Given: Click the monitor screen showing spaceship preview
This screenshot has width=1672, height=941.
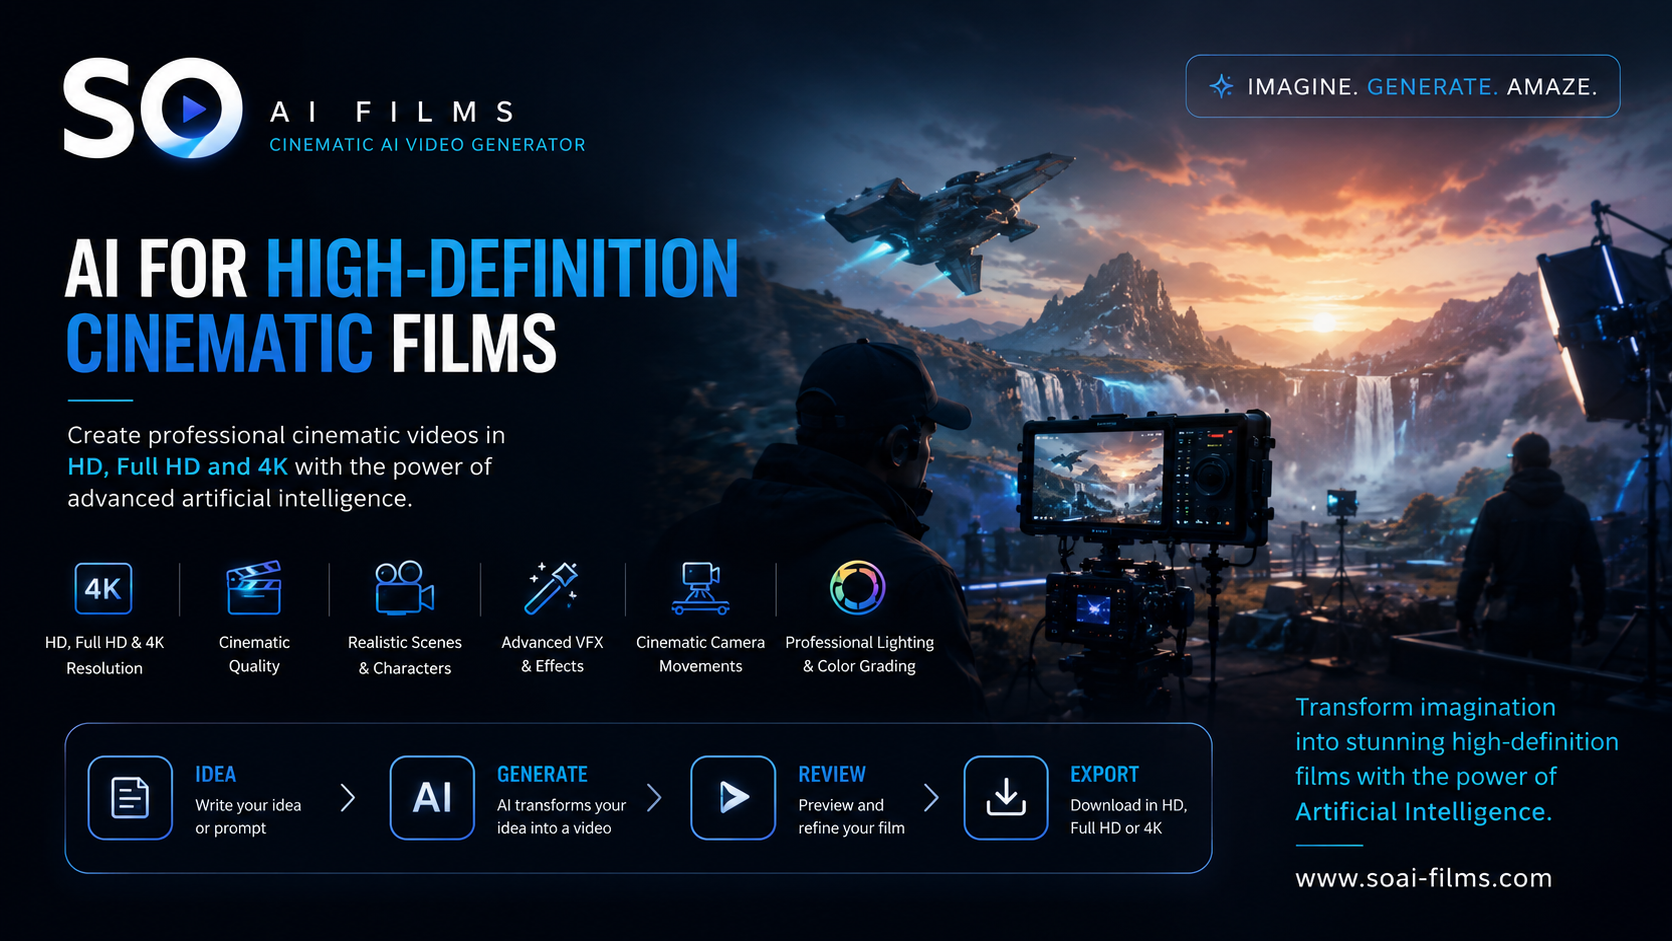Looking at the screenshot, I should pos(1099,477).
